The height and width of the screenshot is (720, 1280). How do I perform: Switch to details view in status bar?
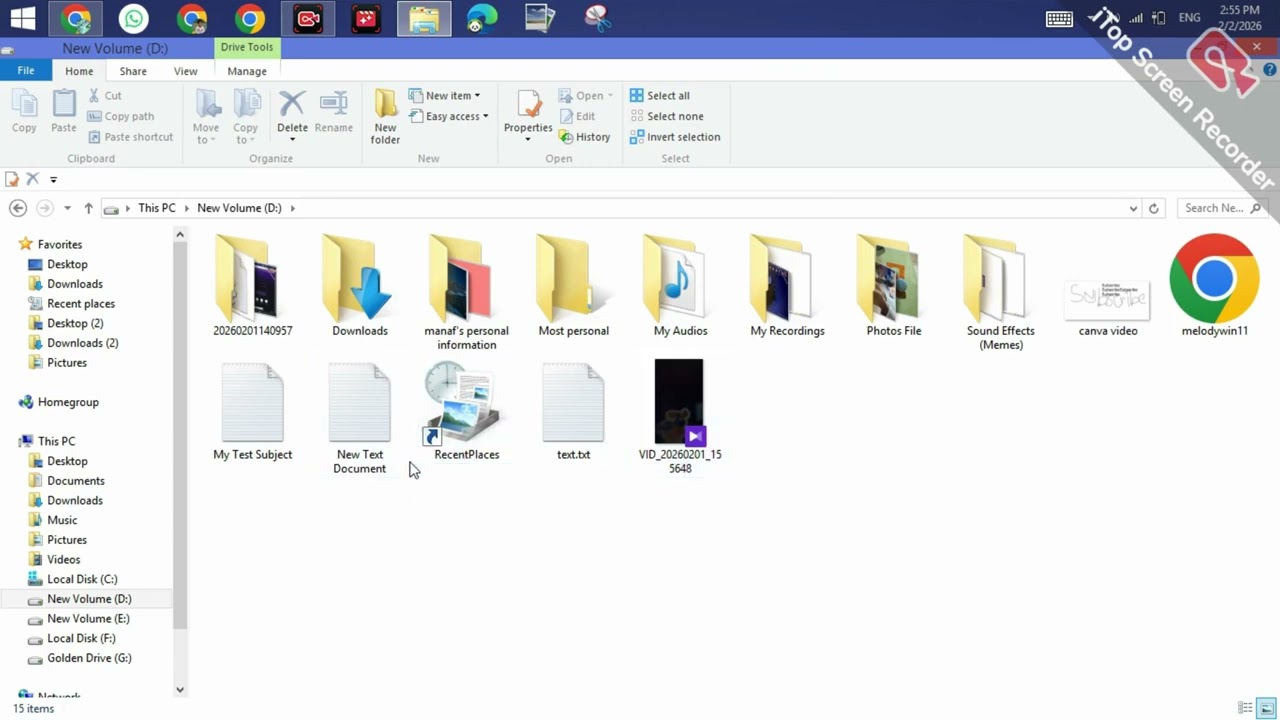(1245, 708)
